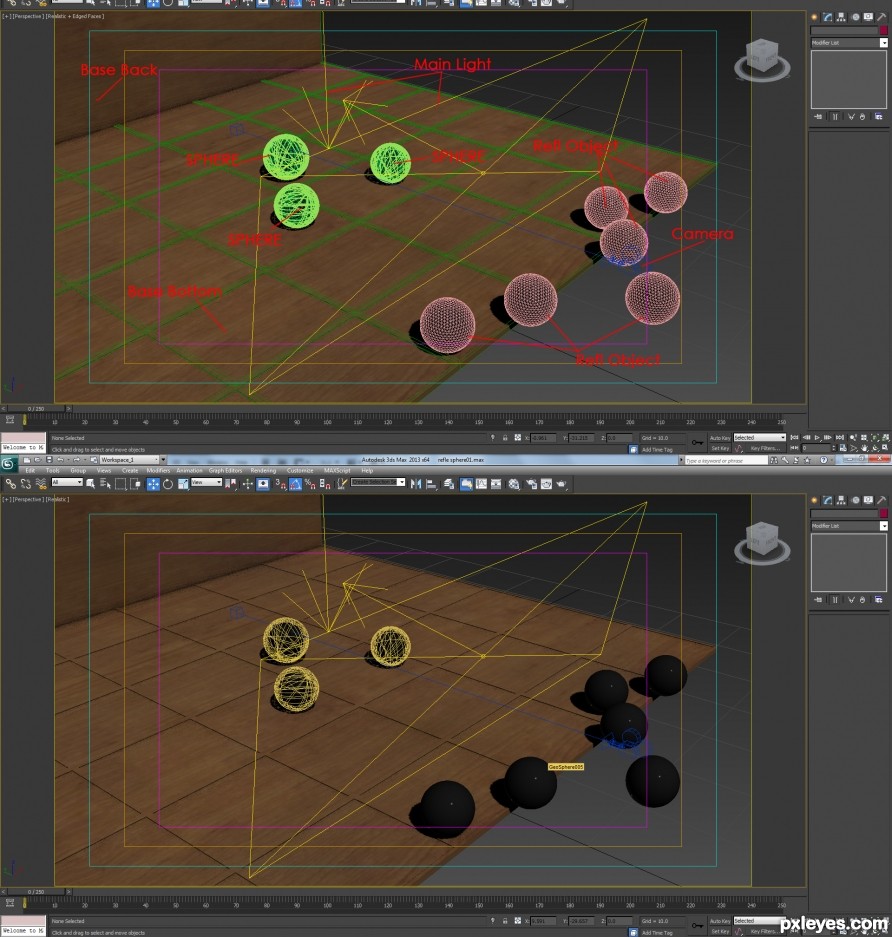892x937 pixels.
Task: Open Select by Name from the main toolbar
Action: [105, 483]
